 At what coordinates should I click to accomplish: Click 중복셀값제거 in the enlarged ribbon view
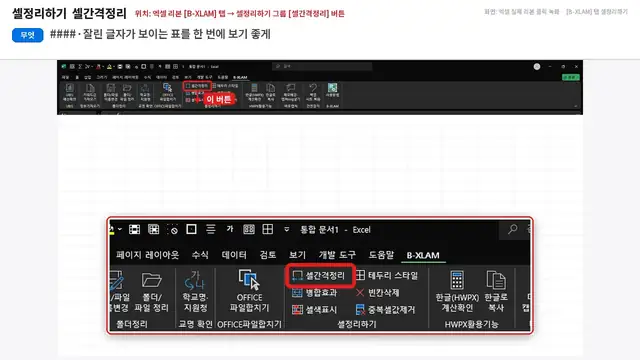click(x=385, y=310)
